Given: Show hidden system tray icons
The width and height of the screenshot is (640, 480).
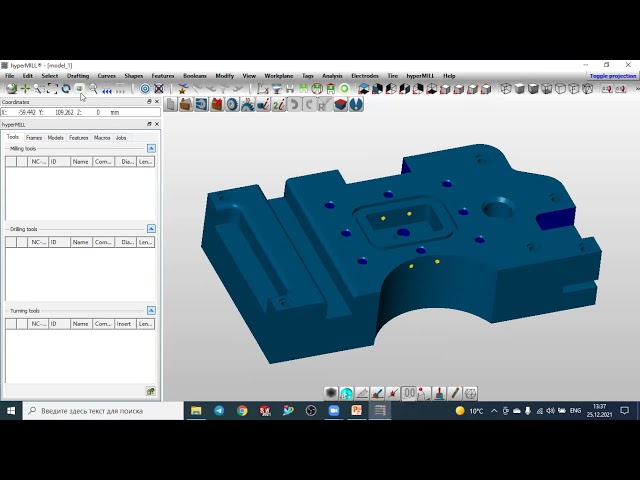Looking at the screenshot, I should pos(494,411).
